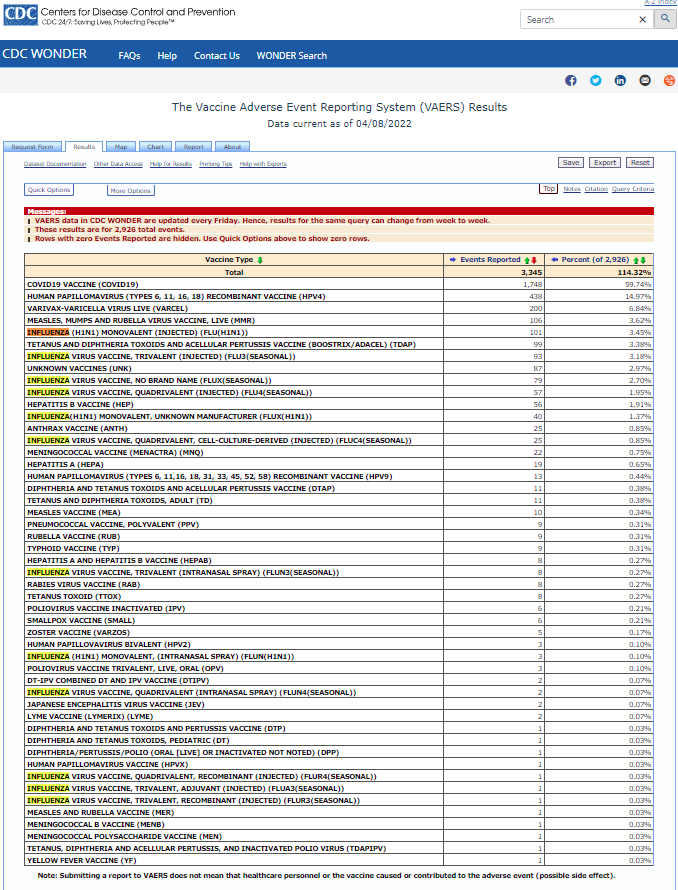This screenshot has height=890, width=678.
Task: Open Printing Tips link
Action: [x=216, y=164]
